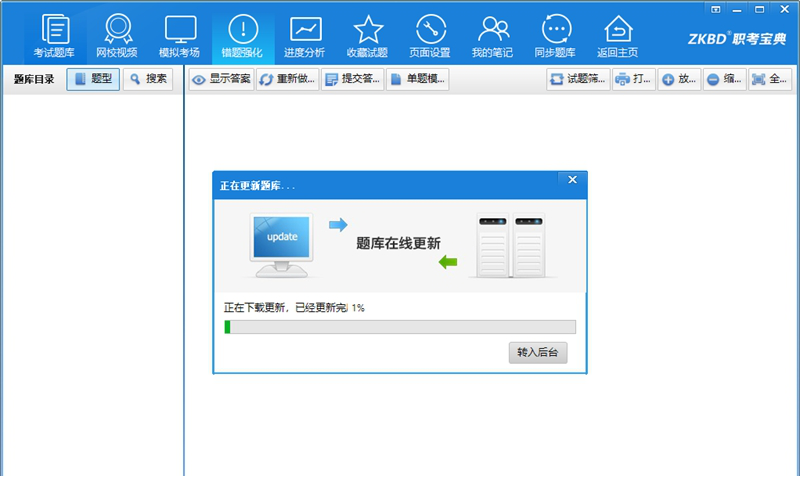800x495 pixels.
Task: Click 同步题库 sync question bank
Action: coord(555,36)
